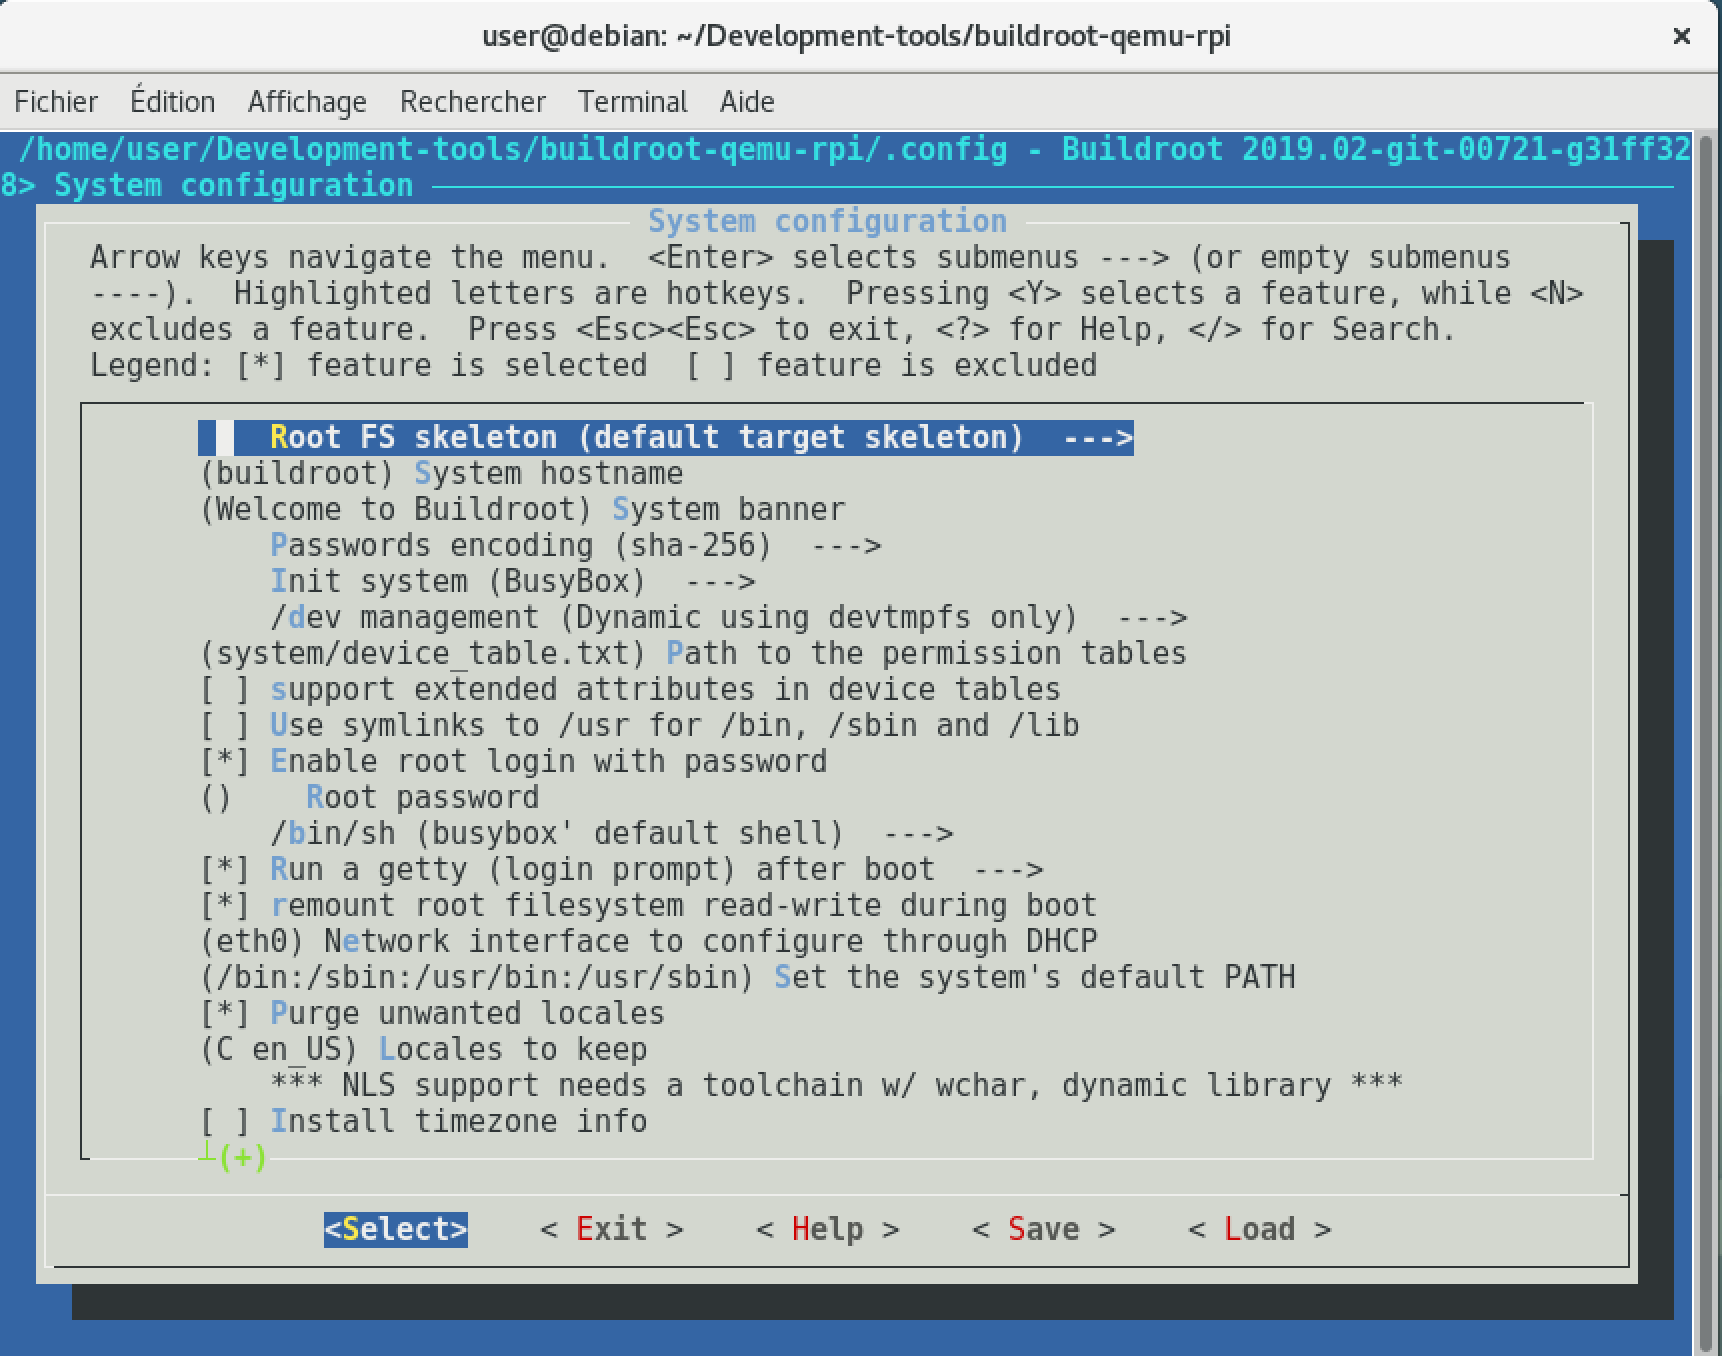Select Path to the permission tables entry

click(693, 654)
